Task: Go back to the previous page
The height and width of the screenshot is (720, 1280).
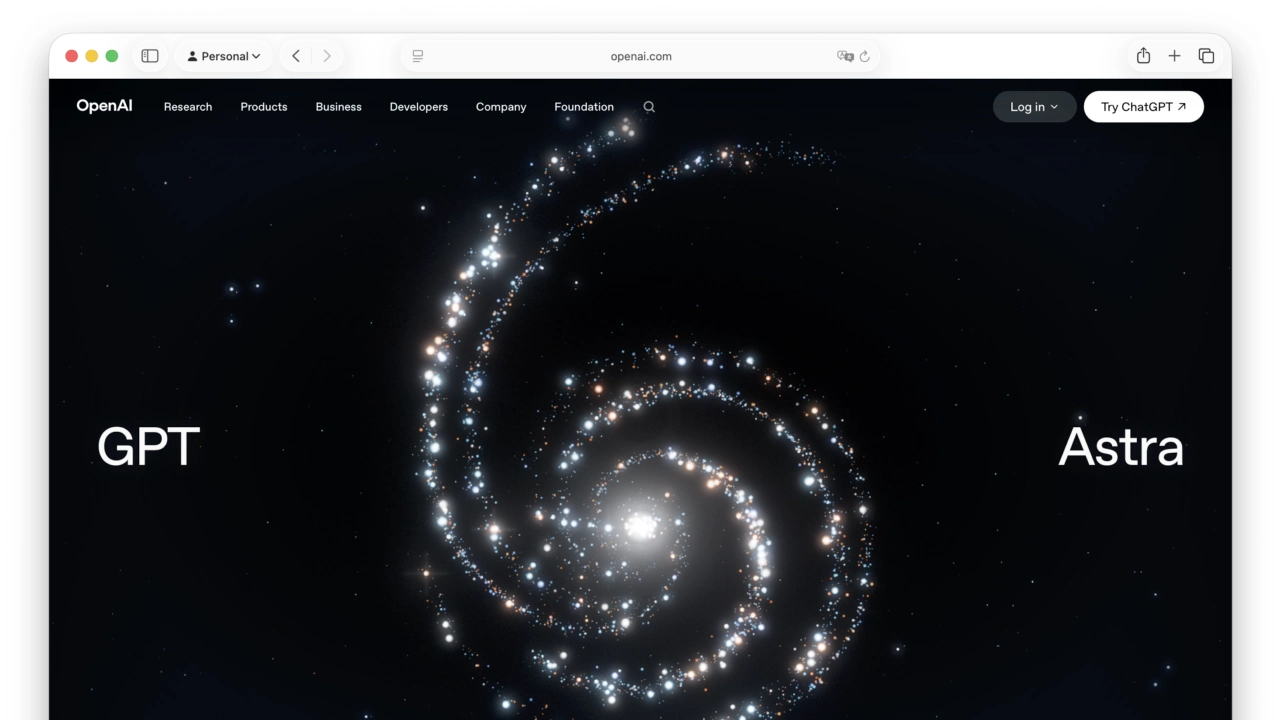Action: pos(296,56)
